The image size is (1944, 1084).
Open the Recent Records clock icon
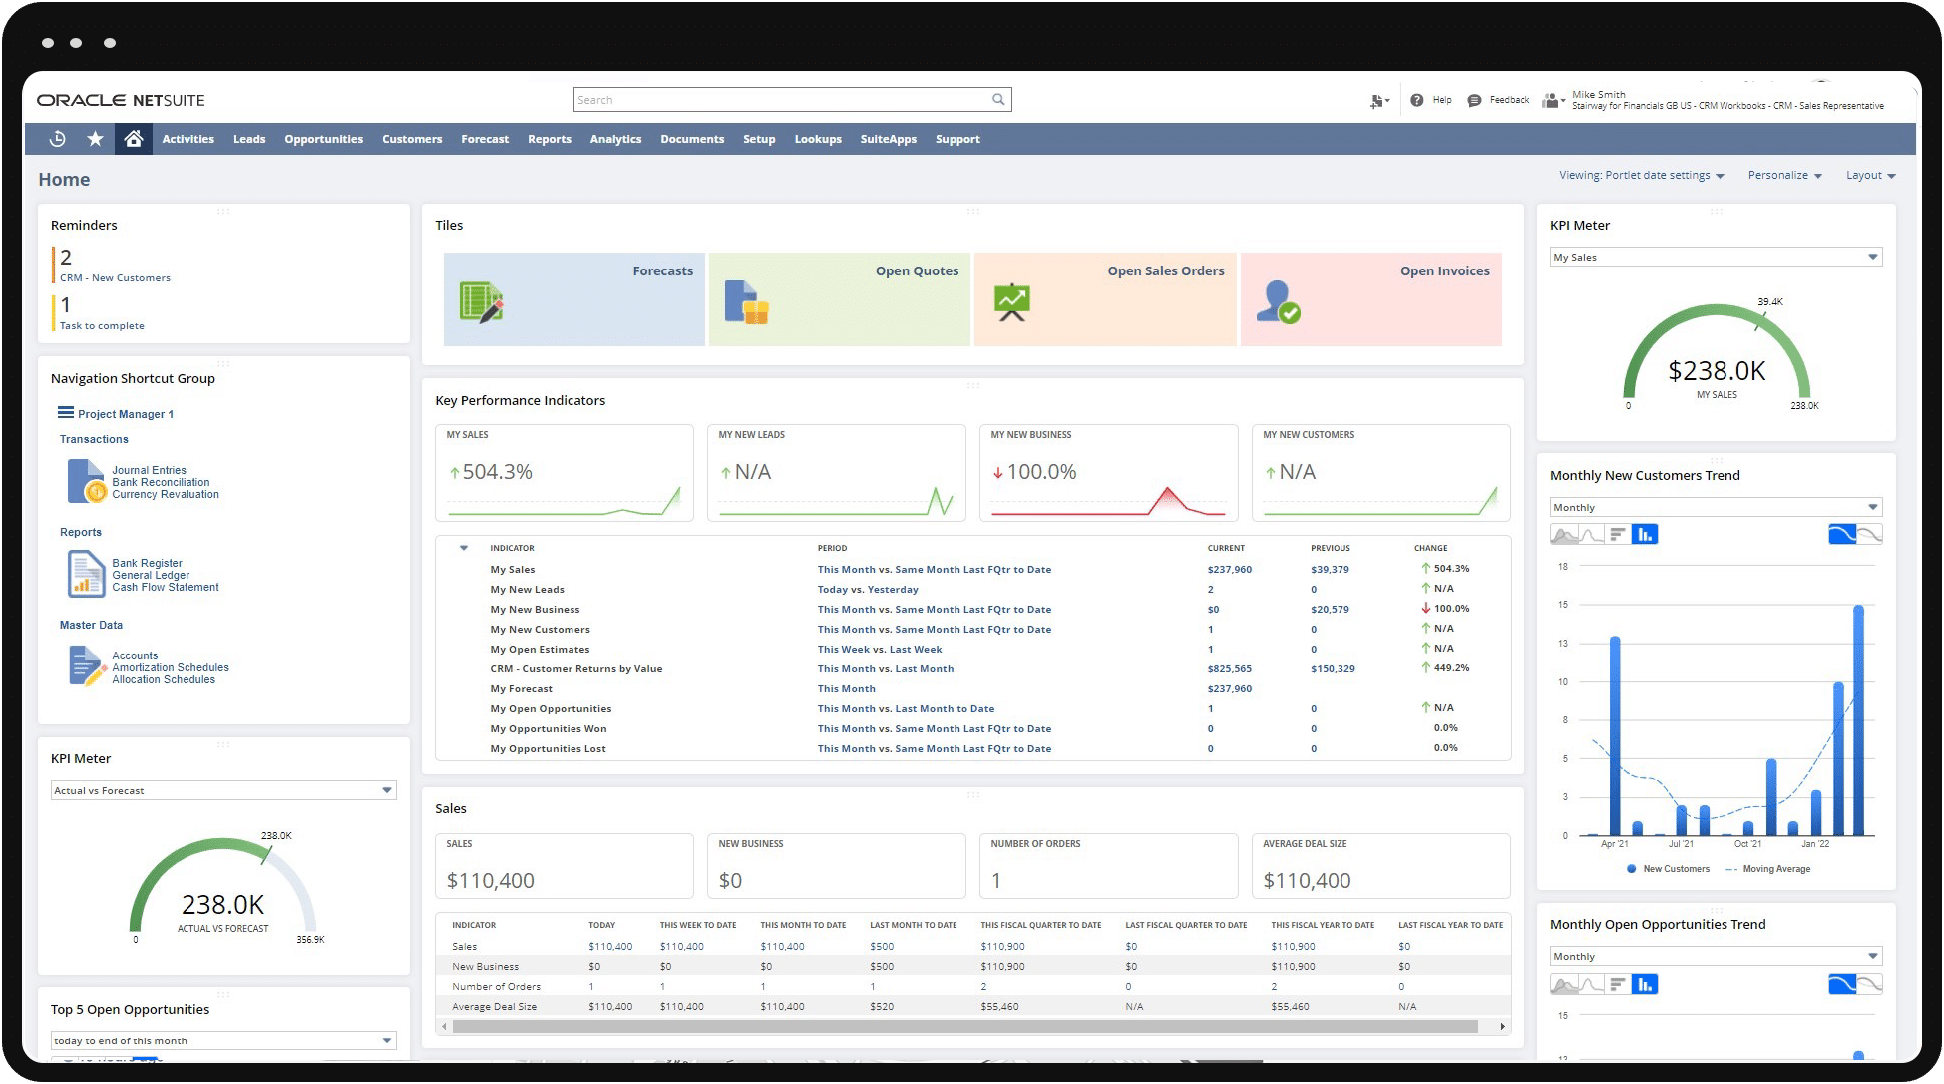pyautogui.click(x=58, y=139)
